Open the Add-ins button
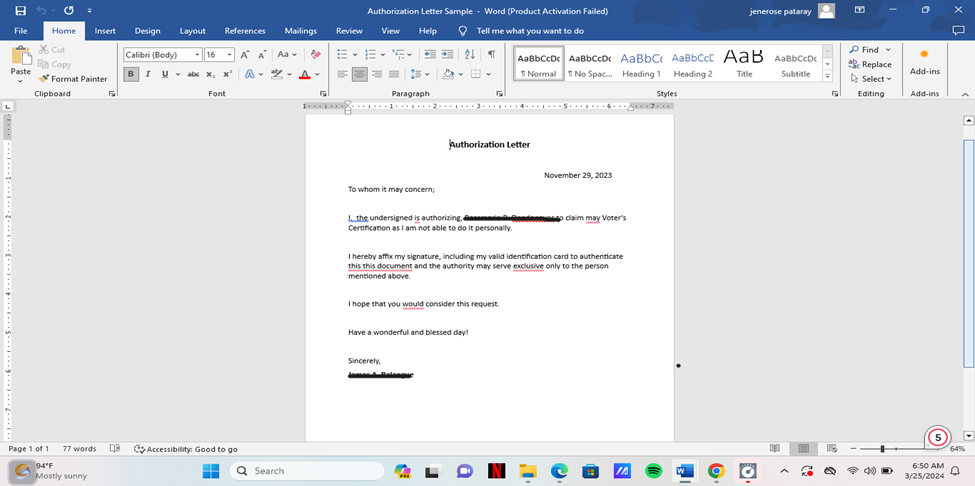 click(x=925, y=63)
